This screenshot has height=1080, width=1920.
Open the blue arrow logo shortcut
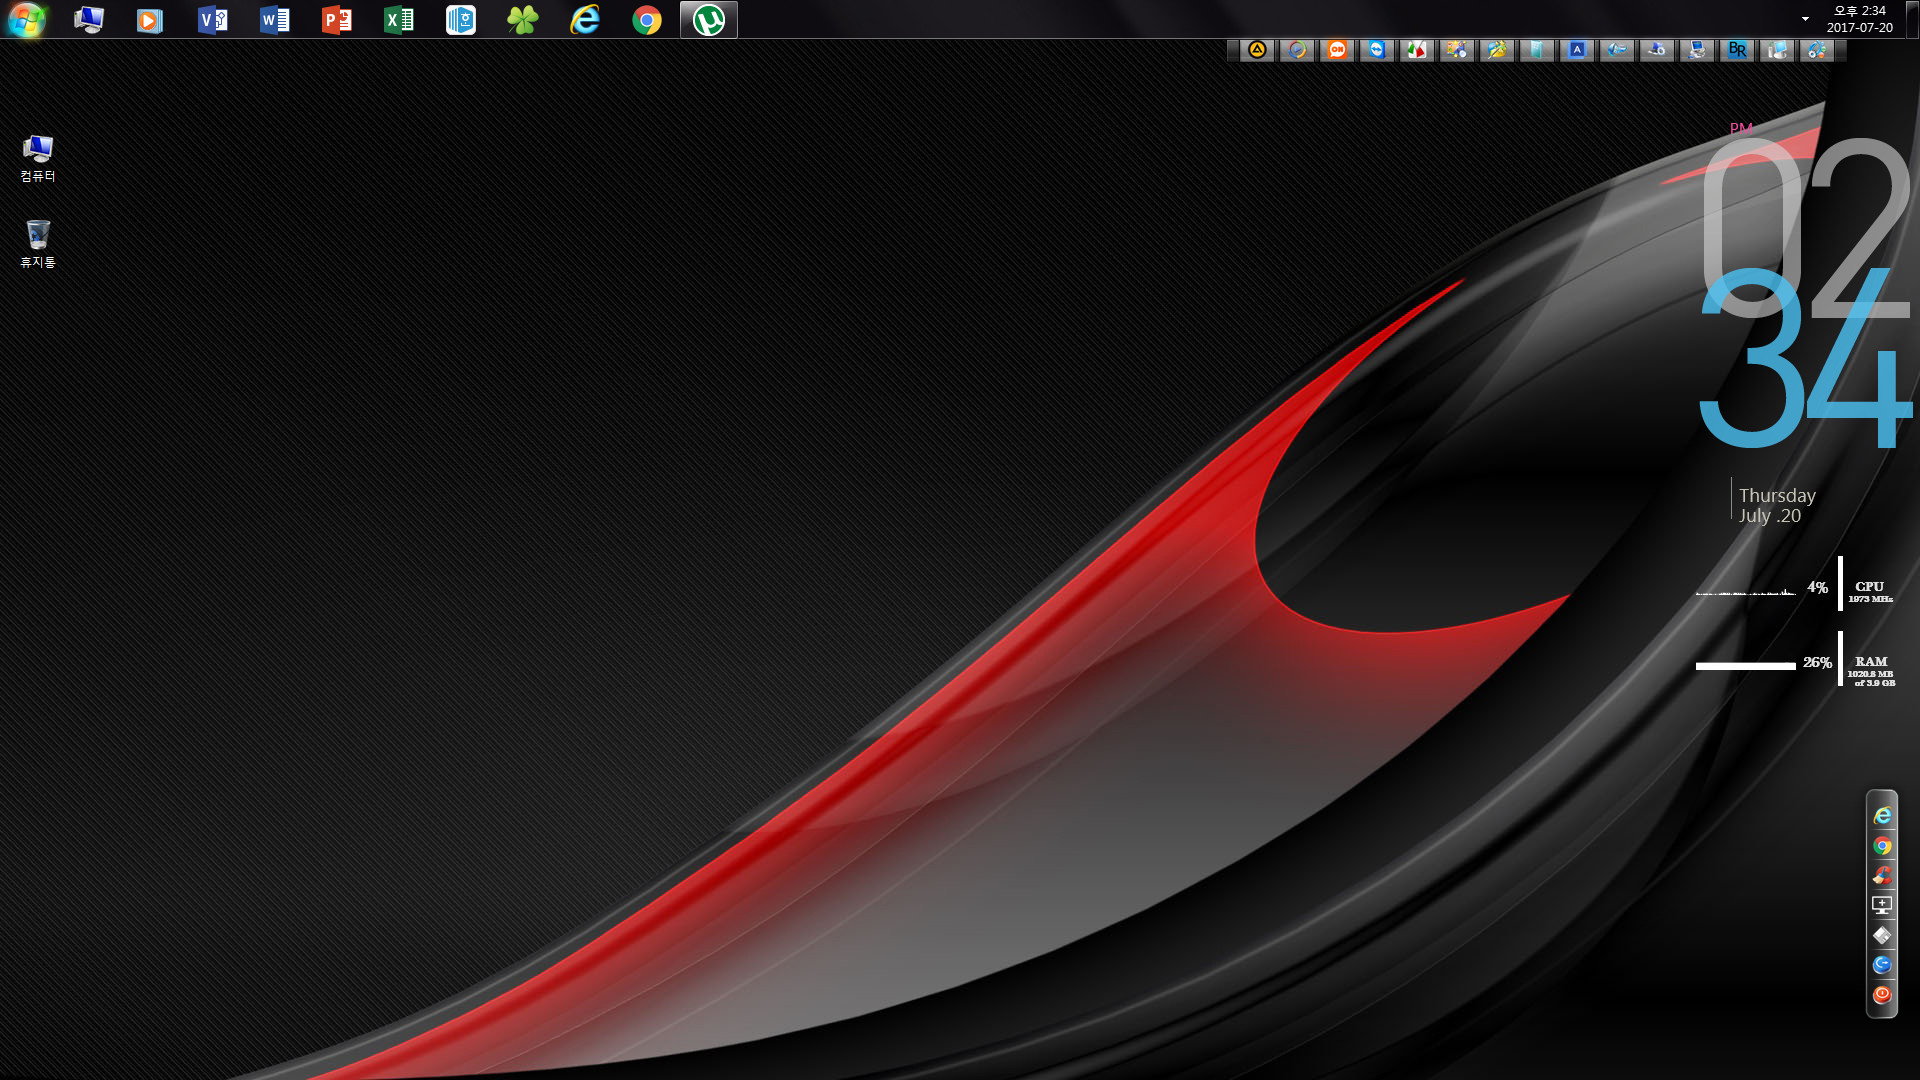[x=1617, y=50]
